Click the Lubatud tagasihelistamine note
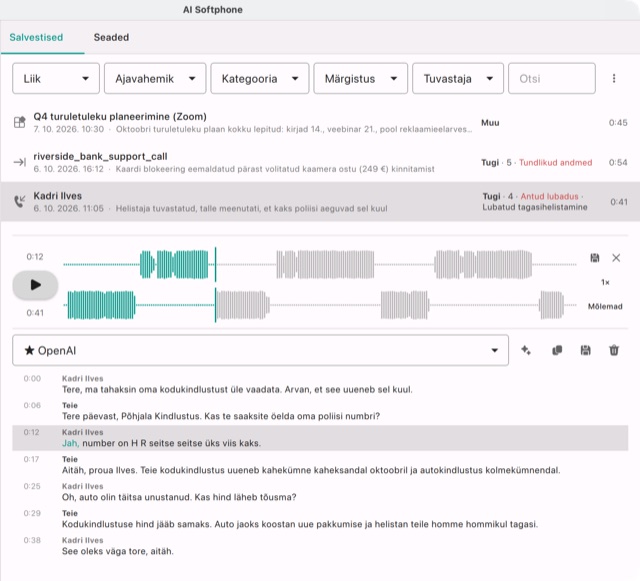The height and width of the screenshot is (581, 640). click(x=535, y=207)
